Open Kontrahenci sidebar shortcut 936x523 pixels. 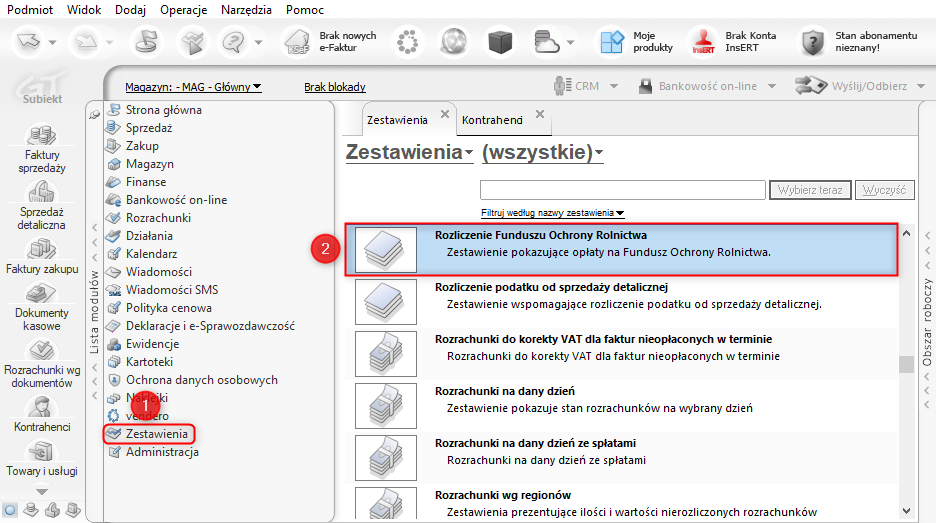[42, 414]
